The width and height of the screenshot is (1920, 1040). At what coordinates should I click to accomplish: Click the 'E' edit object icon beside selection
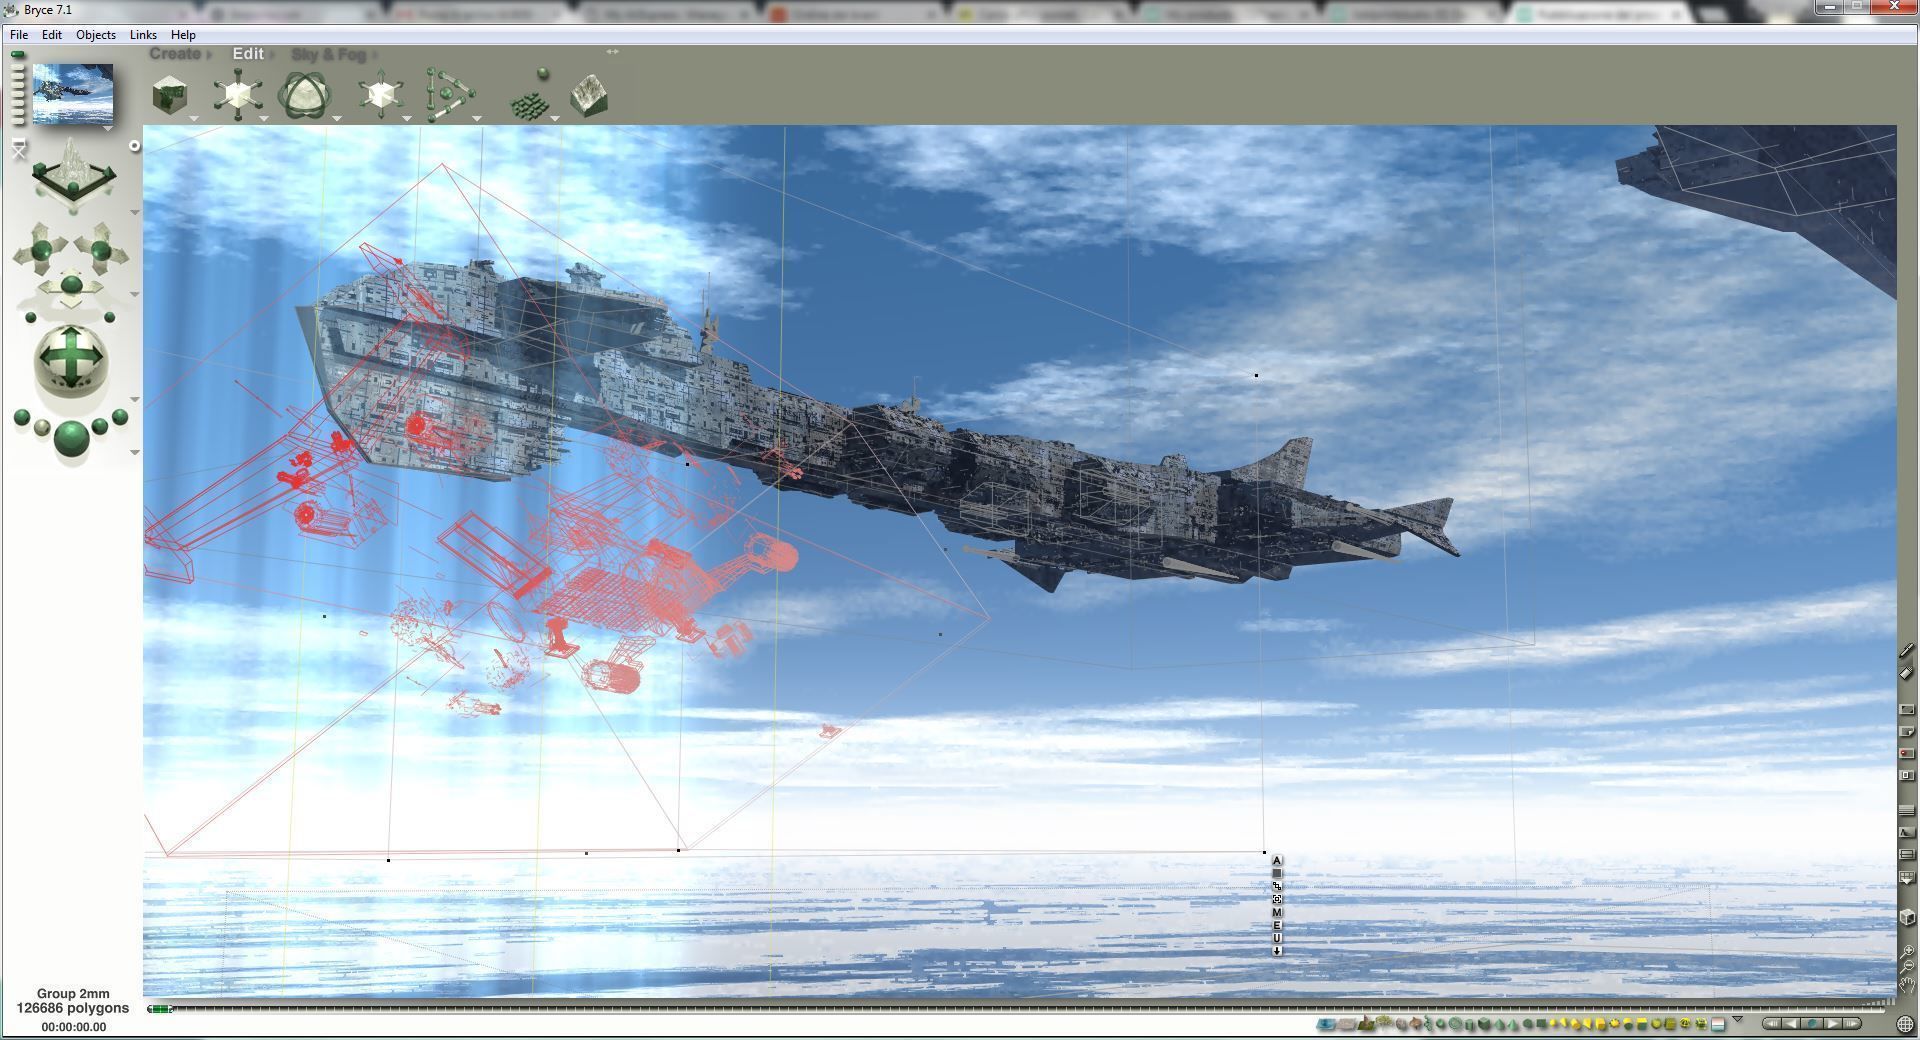[1277, 925]
